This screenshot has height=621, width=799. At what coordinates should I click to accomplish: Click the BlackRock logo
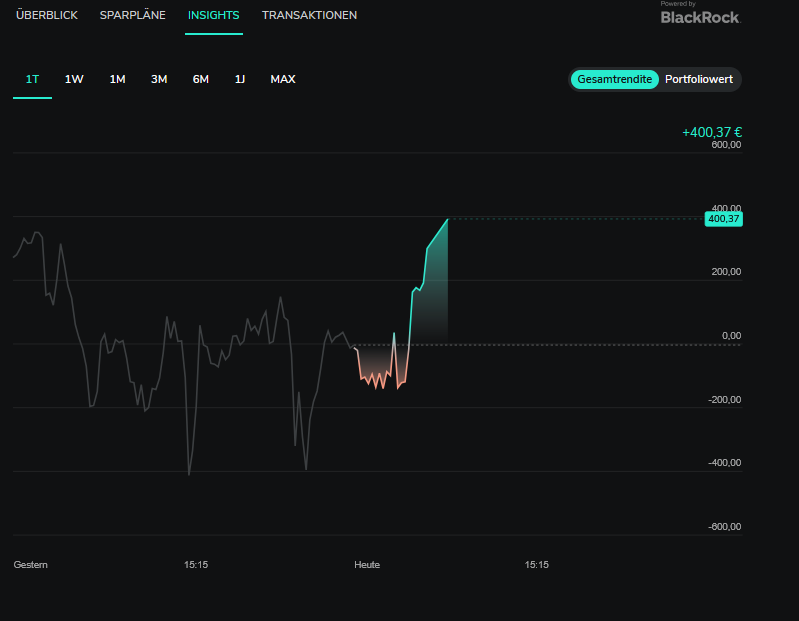point(699,14)
